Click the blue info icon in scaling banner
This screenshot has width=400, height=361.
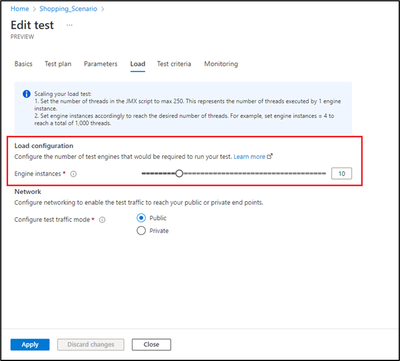(26, 94)
